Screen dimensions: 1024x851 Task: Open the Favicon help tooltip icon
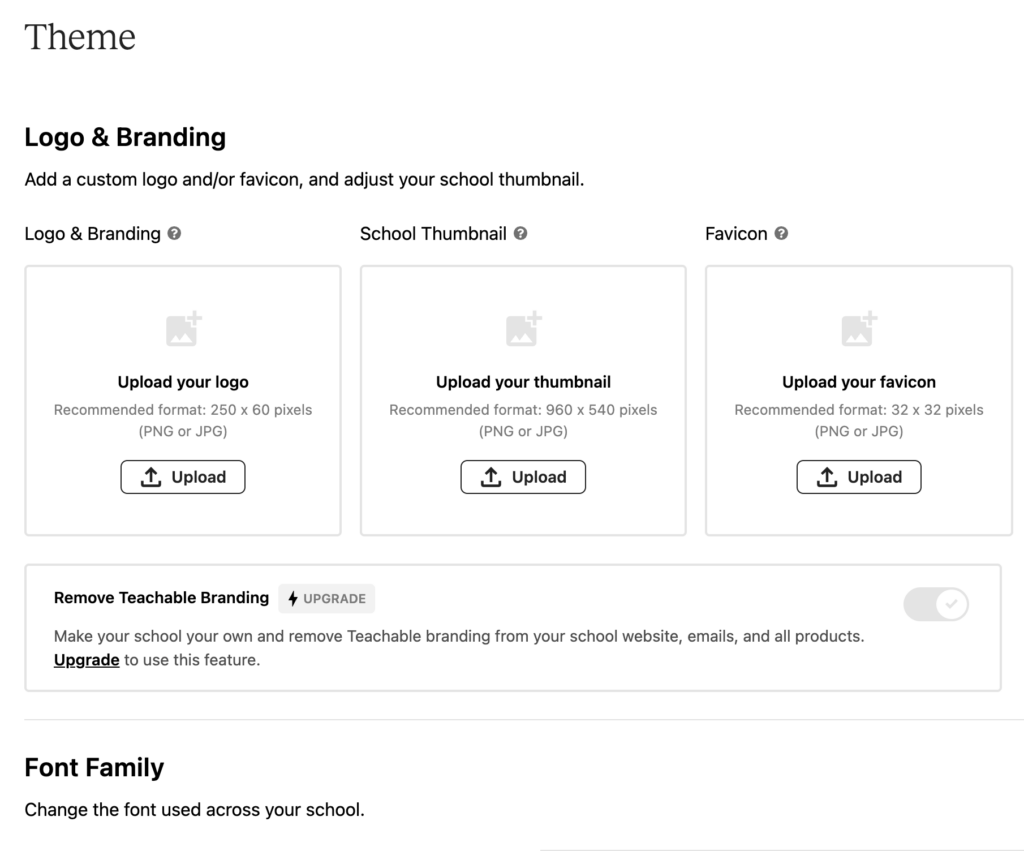pyautogui.click(x=781, y=233)
